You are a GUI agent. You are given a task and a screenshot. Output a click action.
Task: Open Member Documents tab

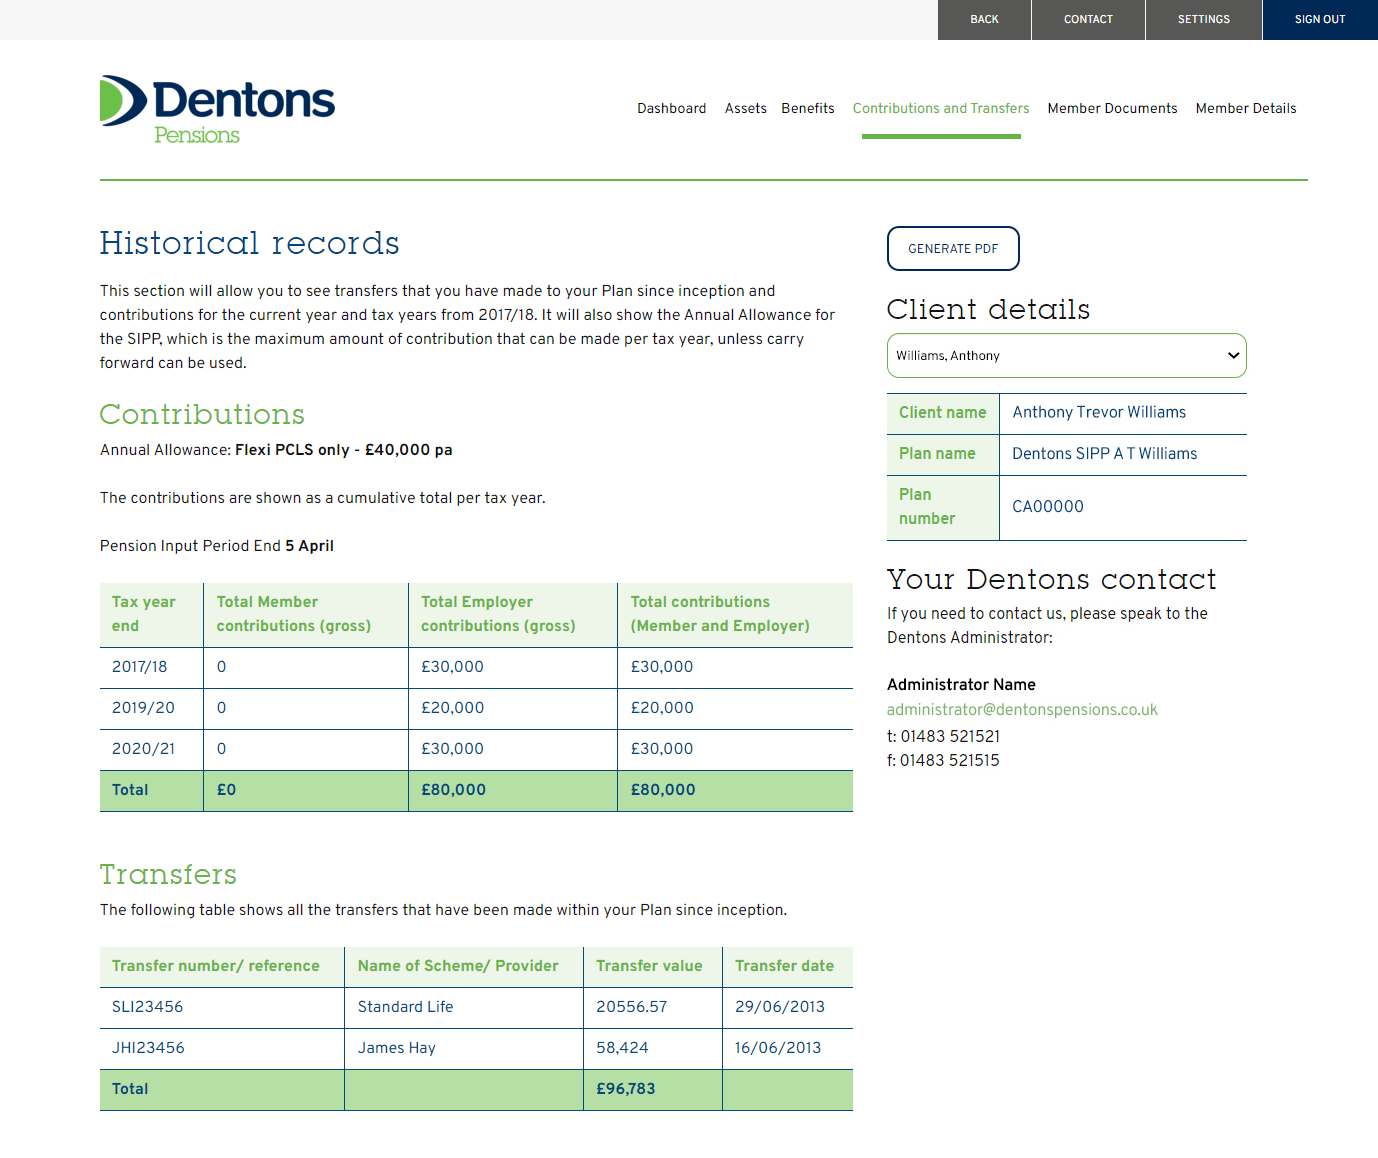click(x=1112, y=108)
